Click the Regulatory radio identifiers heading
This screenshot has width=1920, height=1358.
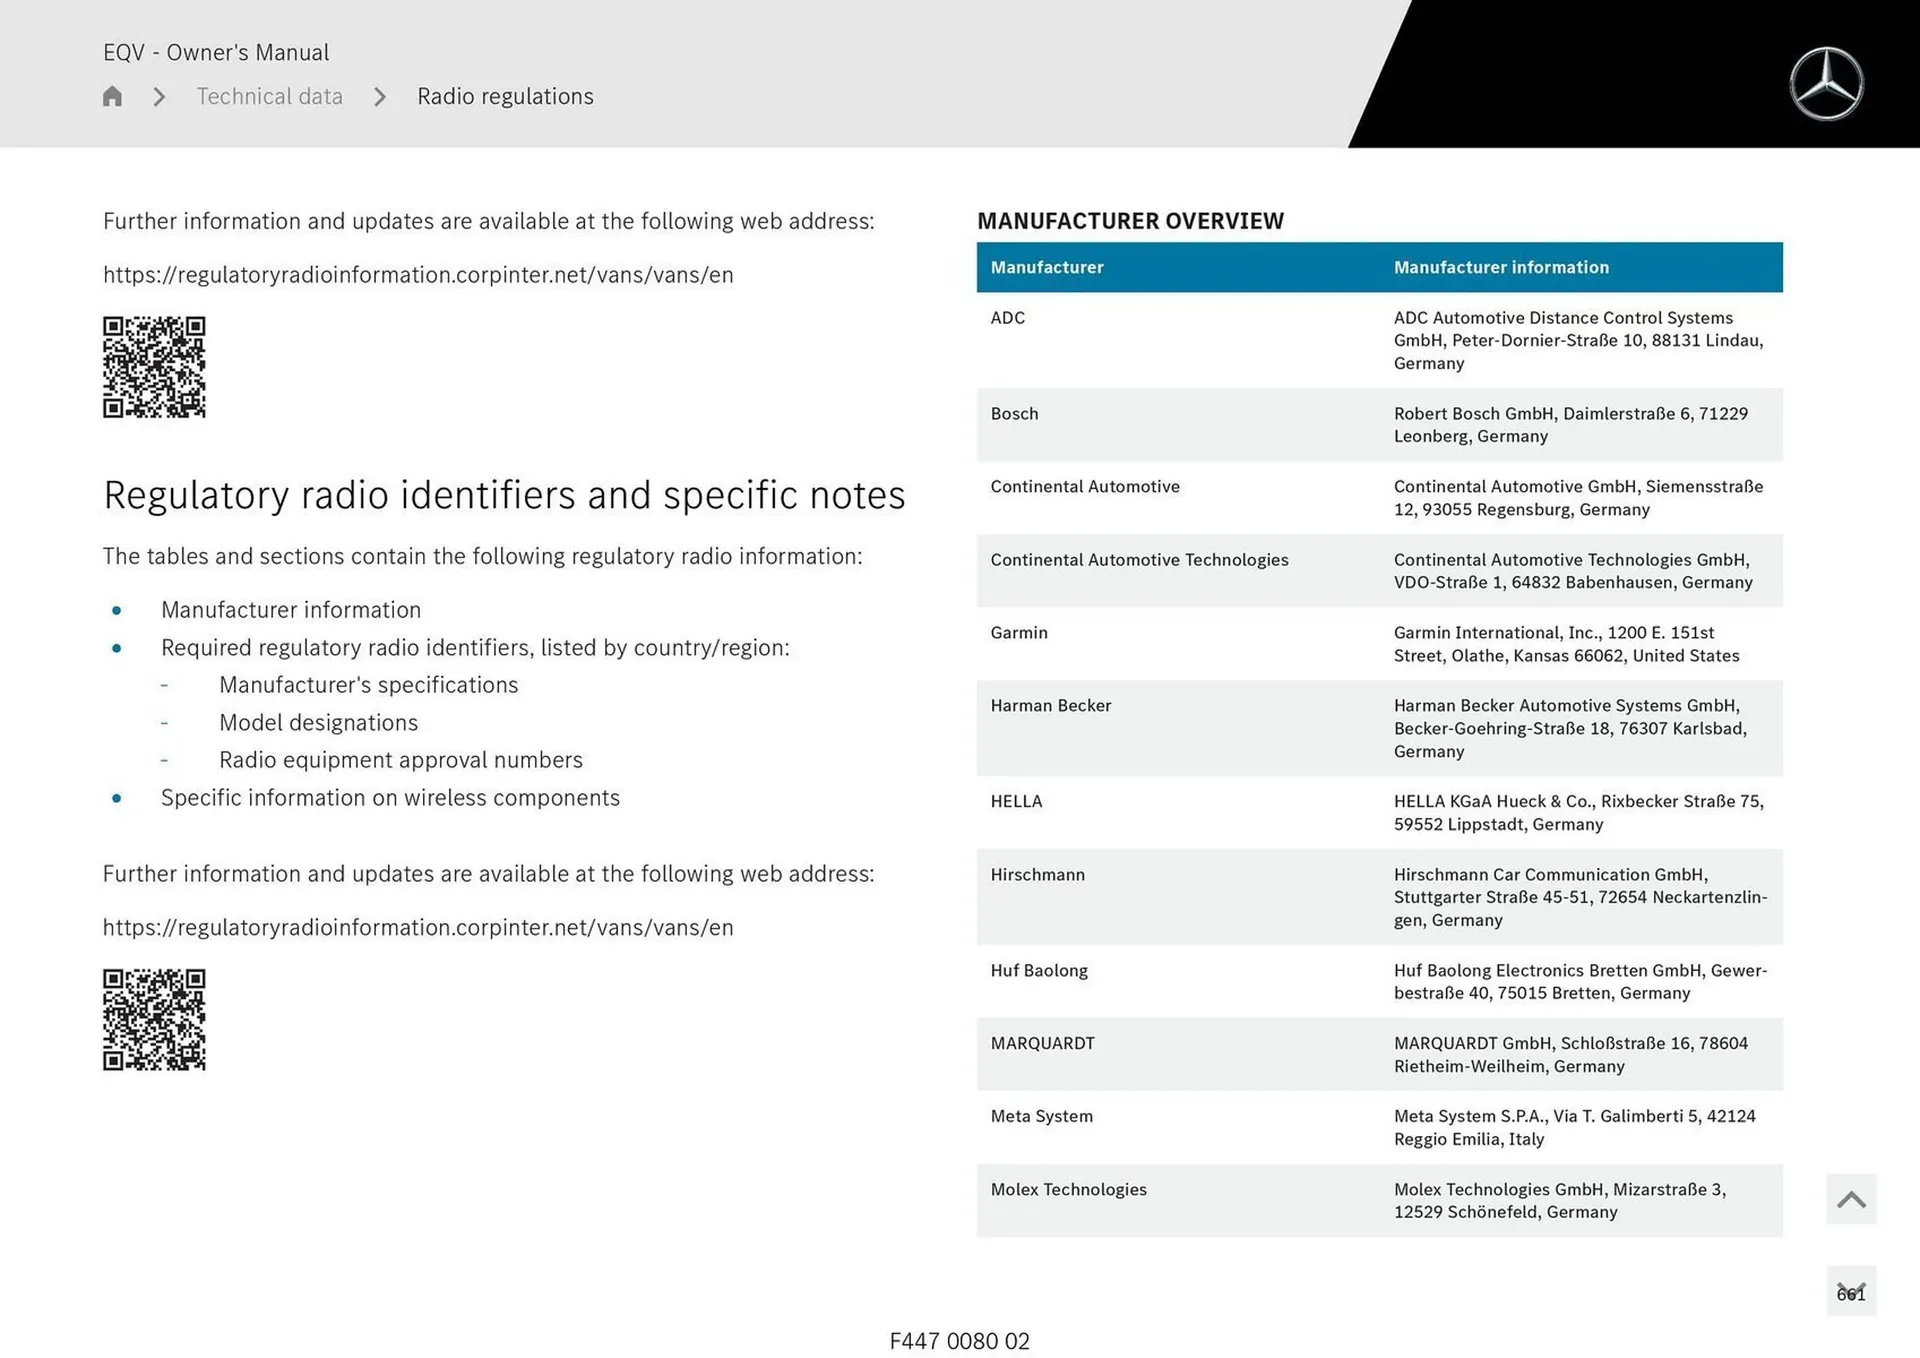click(x=504, y=495)
